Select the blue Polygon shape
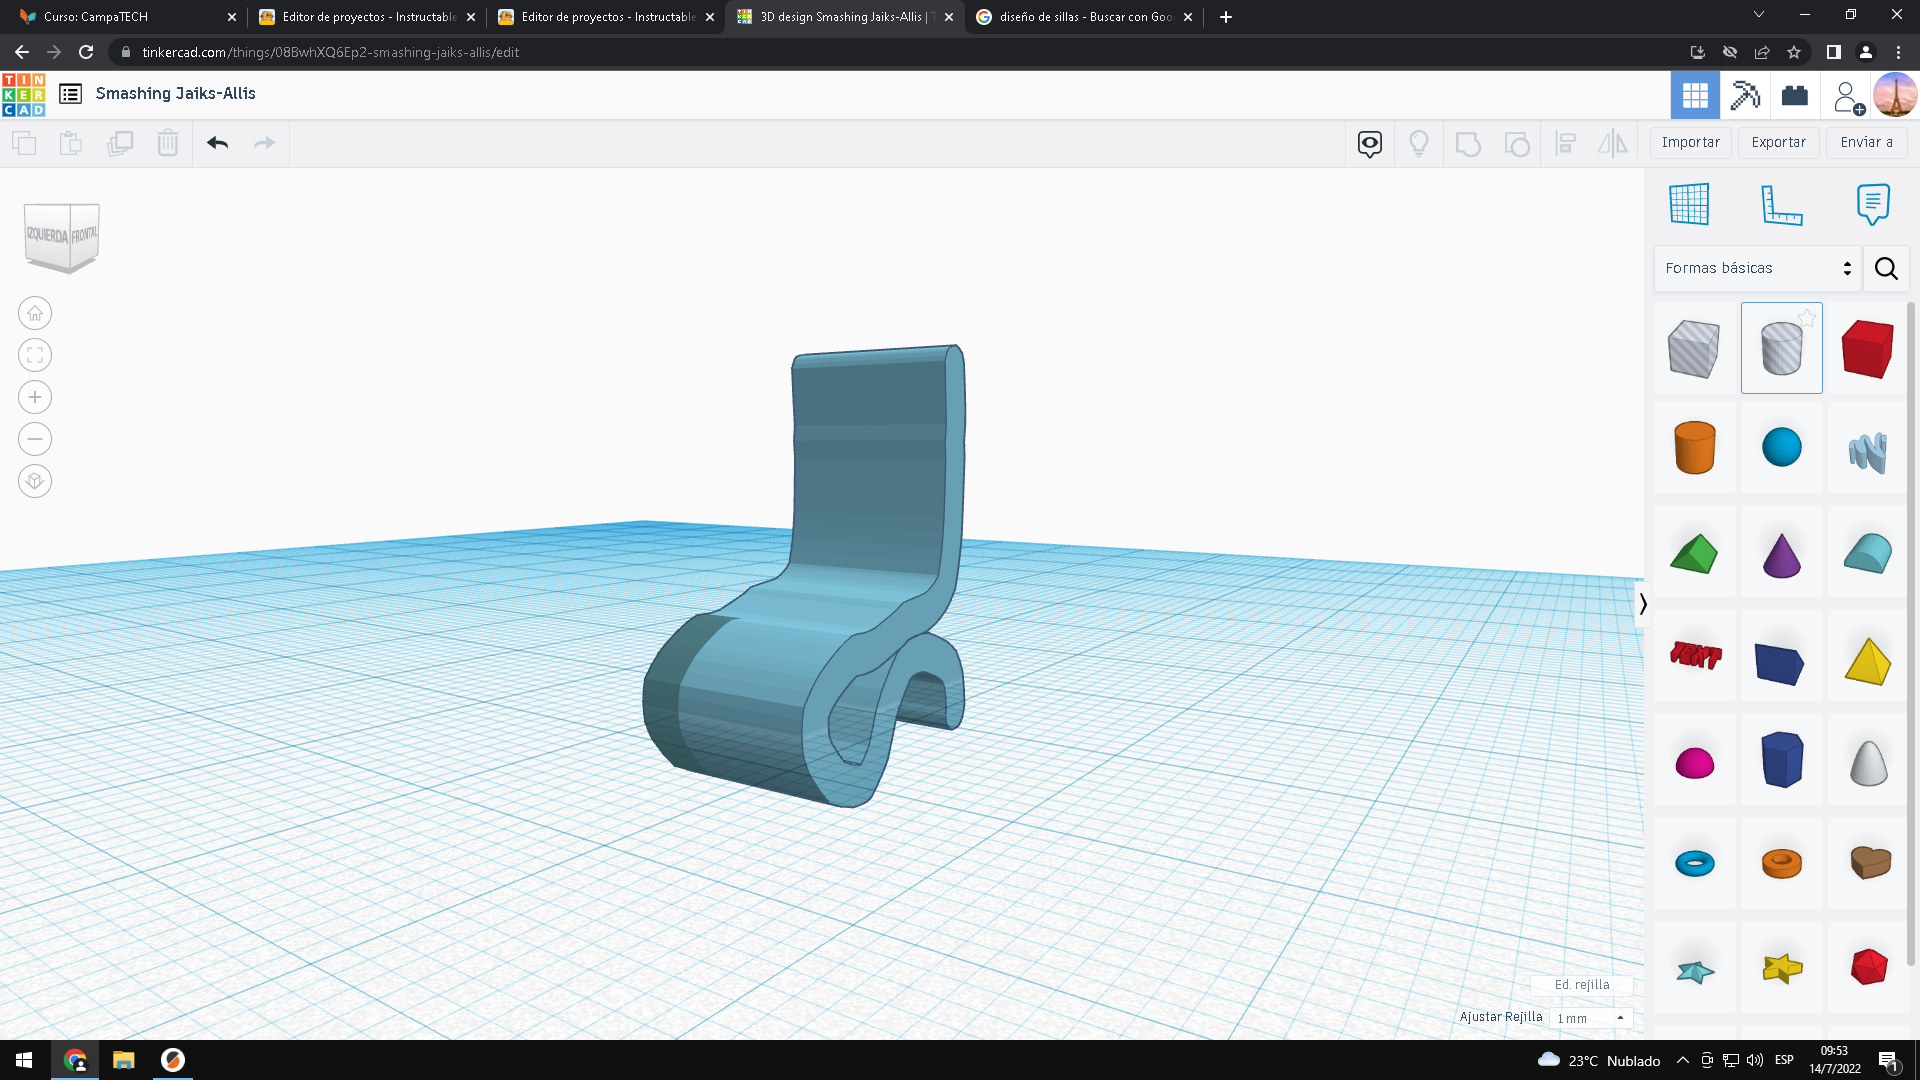The image size is (1920, 1080). (x=1781, y=759)
